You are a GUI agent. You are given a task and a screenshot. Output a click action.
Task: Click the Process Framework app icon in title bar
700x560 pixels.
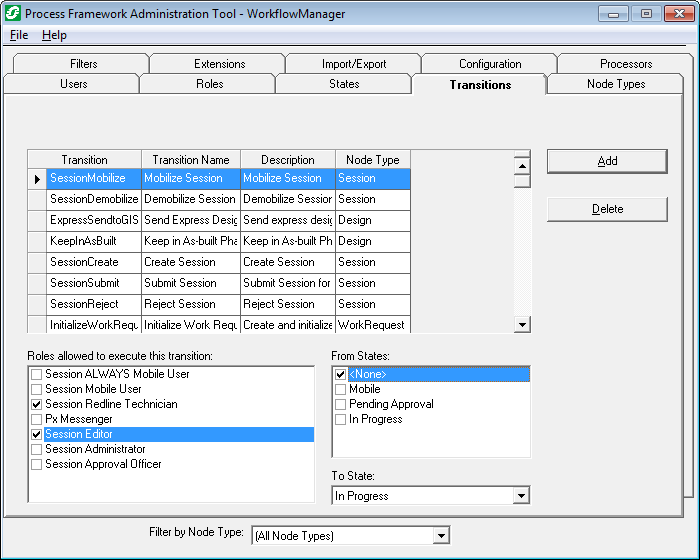tap(13, 14)
